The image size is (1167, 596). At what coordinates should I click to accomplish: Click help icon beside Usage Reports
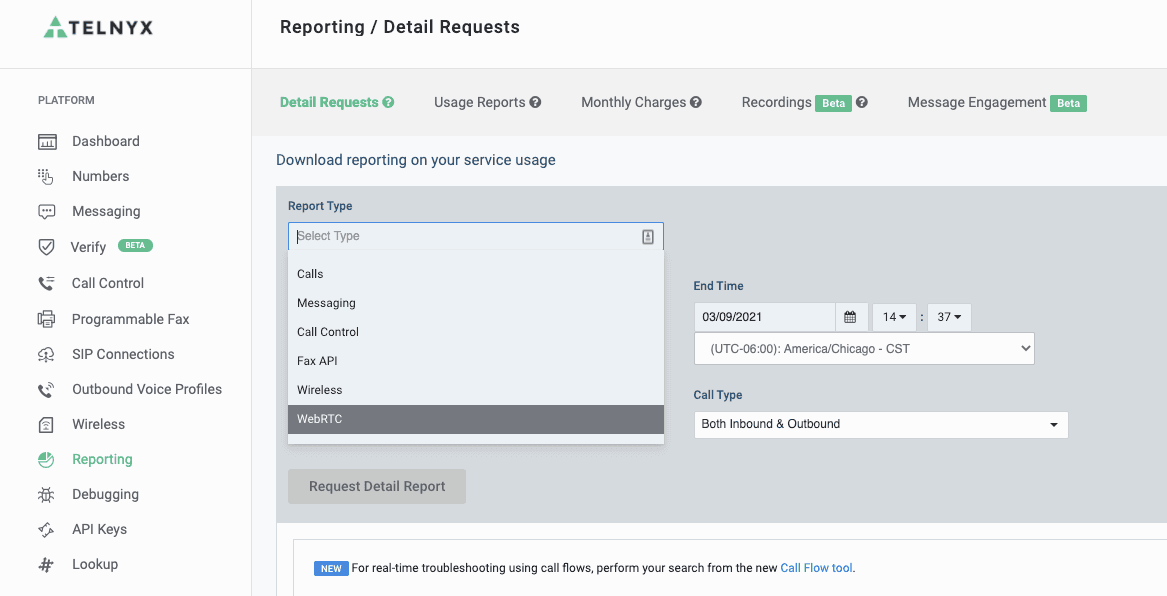point(535,103)
